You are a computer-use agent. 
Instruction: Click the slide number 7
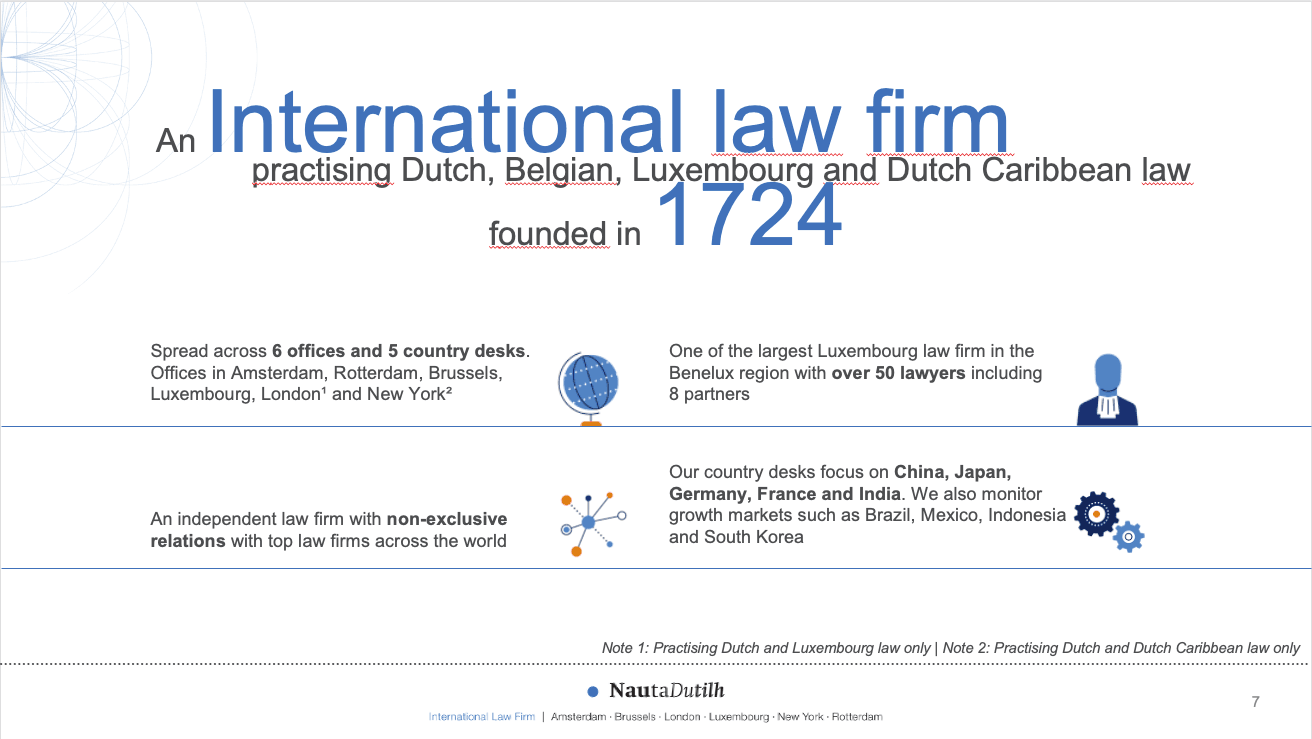click(x=1255, y=701)
